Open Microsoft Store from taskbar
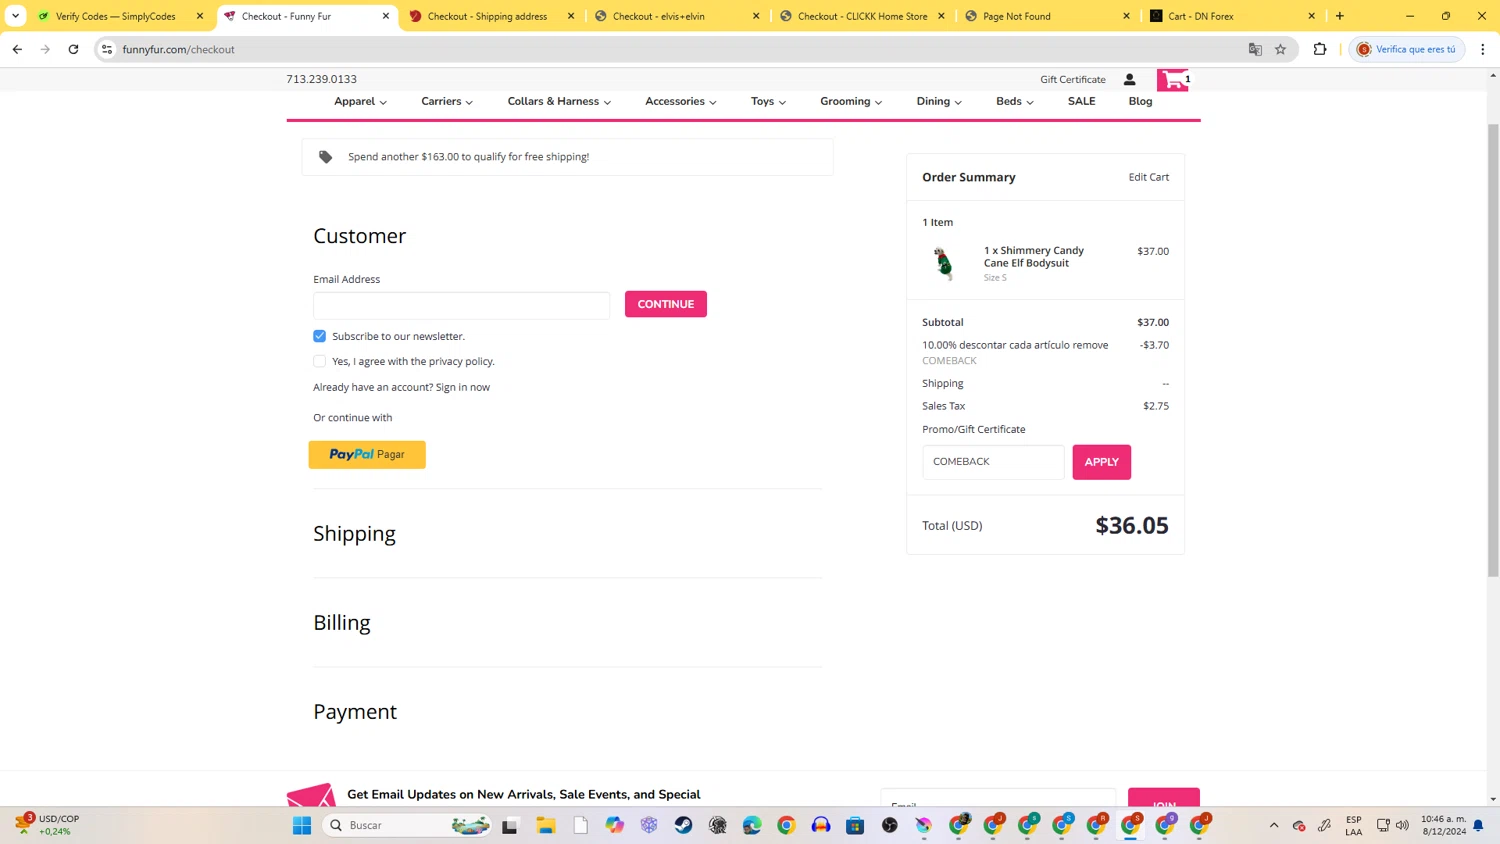The width and height of the screenshot is (1500, 844). click(855, 825)
